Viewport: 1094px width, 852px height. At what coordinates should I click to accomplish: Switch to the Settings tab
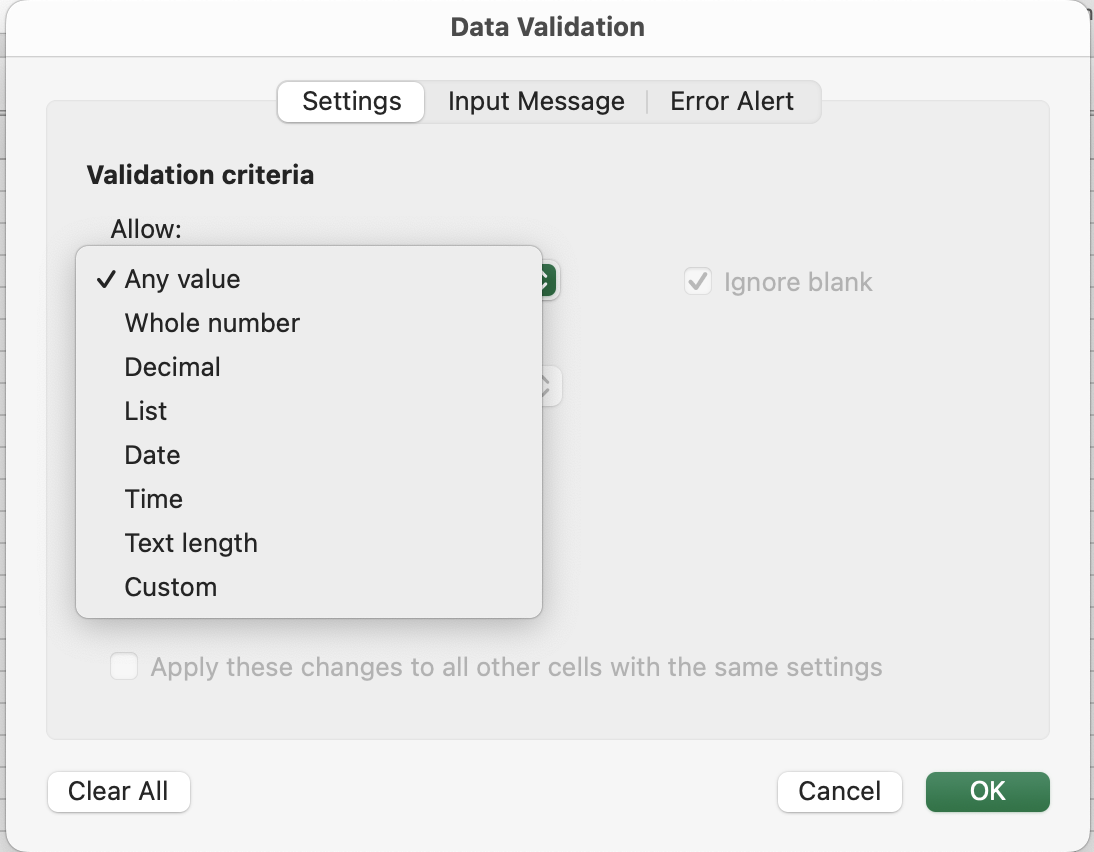[351, 101]
